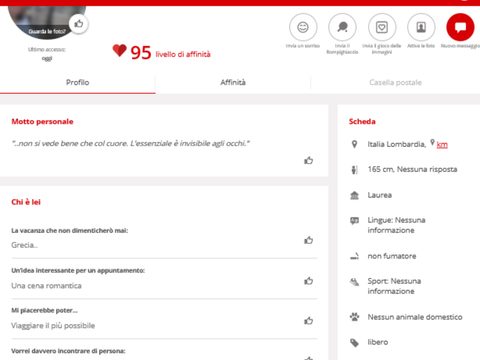Send the picture game heart-frame icon
Image resolution: width=480 pixels, height=360 pixels.
[382, 27]
